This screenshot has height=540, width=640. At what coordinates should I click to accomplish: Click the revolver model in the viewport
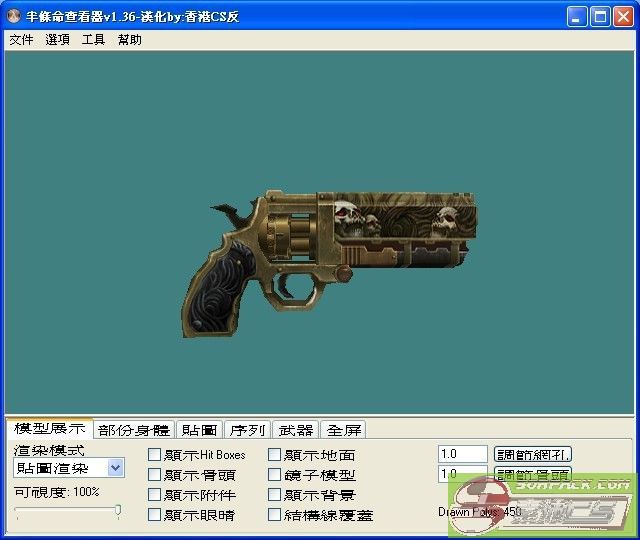(x=329, y=263)
